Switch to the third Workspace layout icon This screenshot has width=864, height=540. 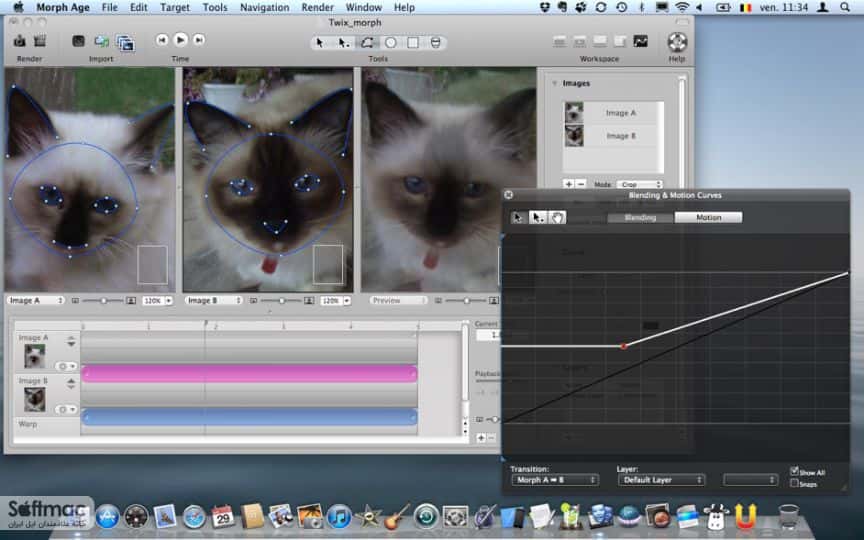point(600,41)
